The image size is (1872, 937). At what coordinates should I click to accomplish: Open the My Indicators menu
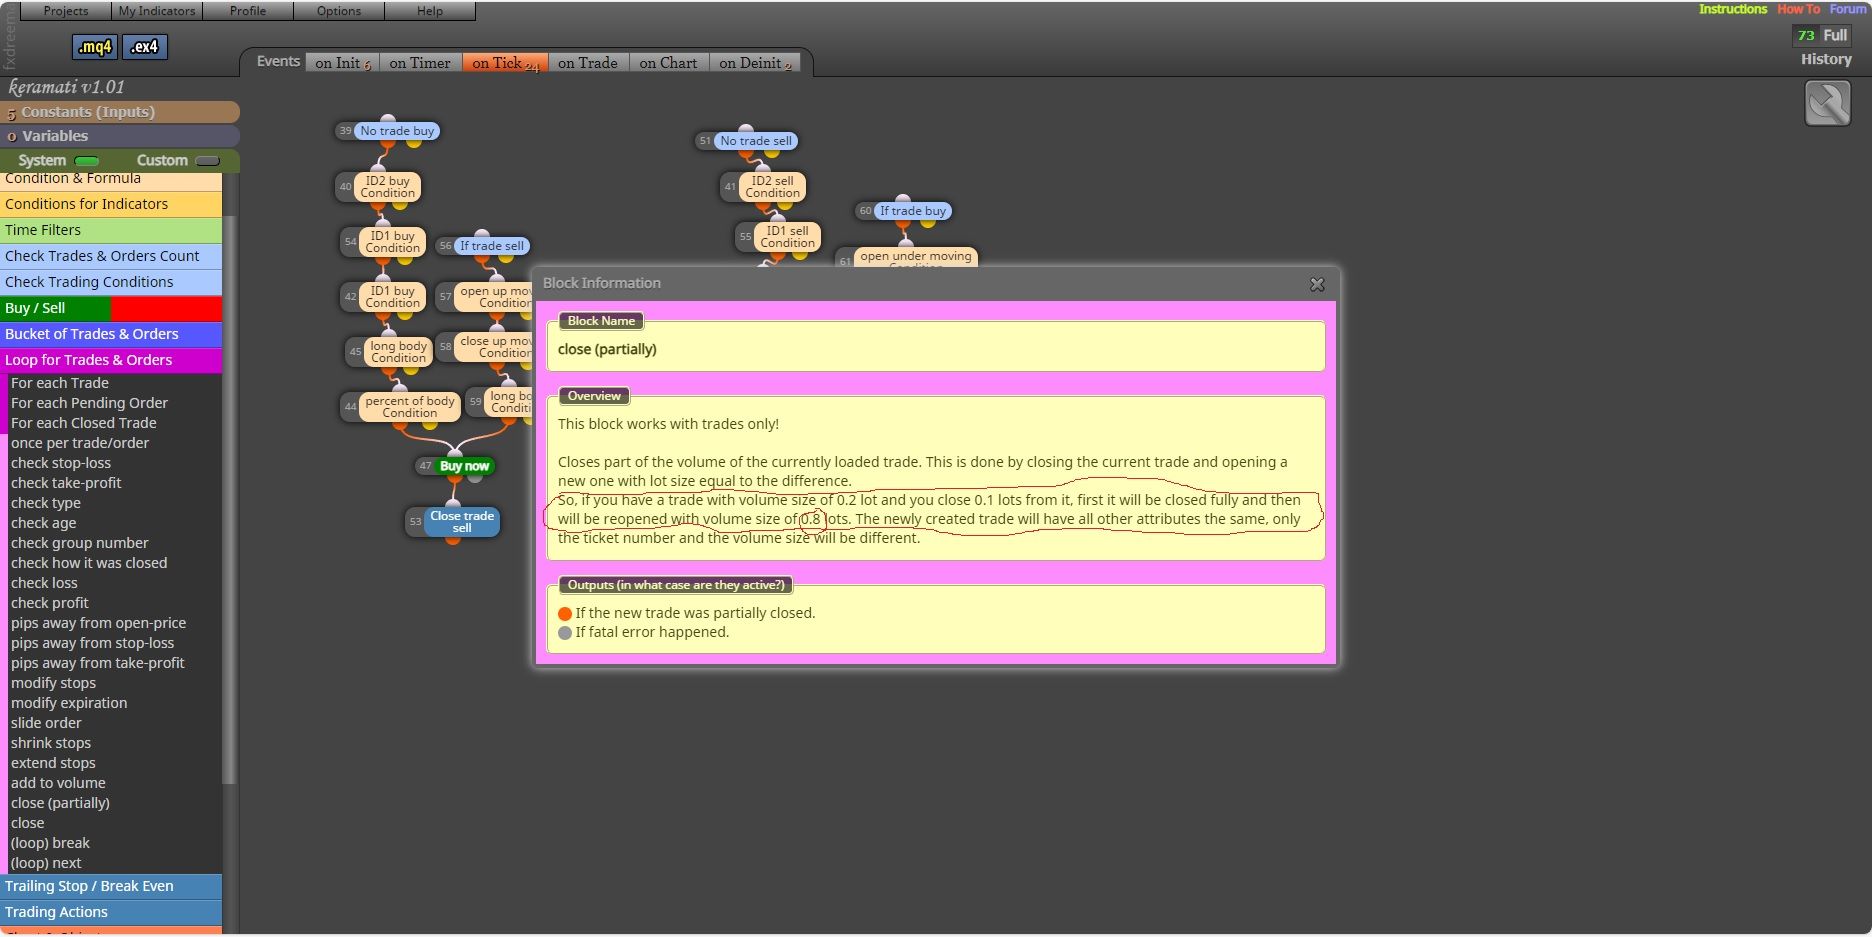click(157, 11)
